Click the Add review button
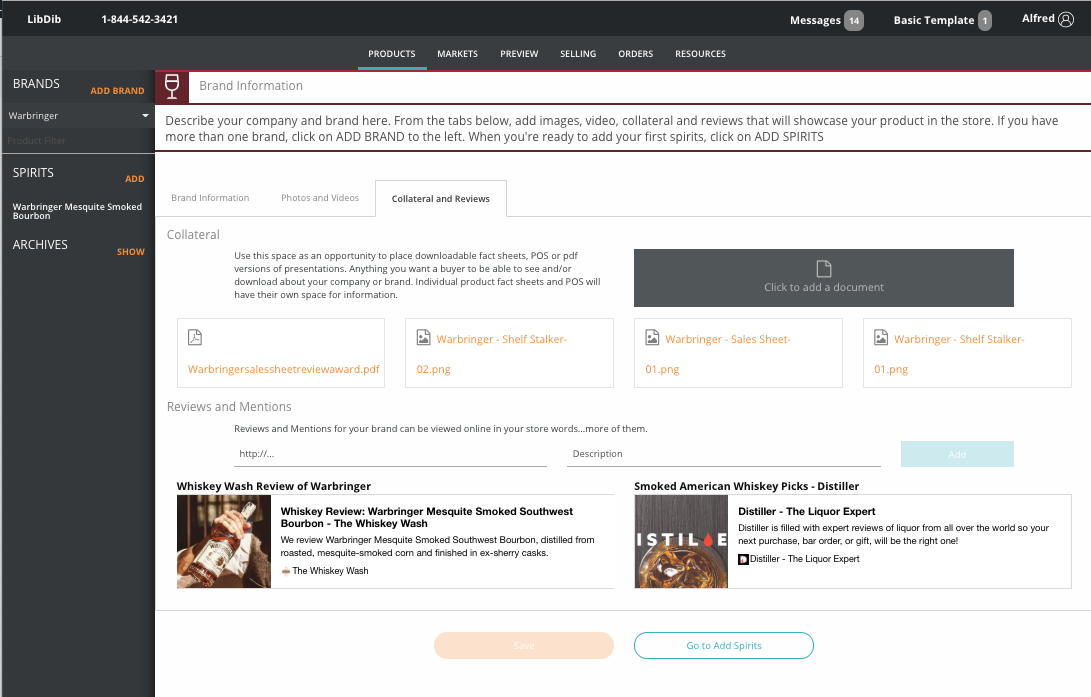Viewport: 1091px width, 697px height. pos(957,454)
